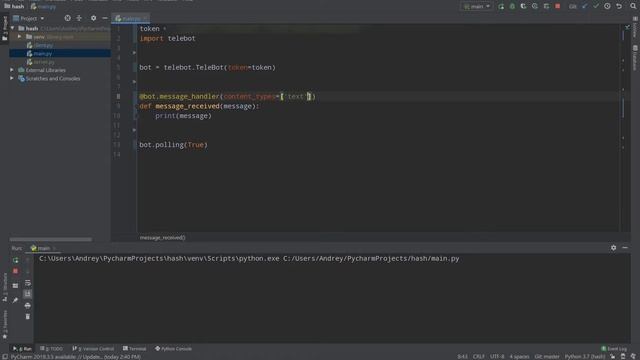Click Git update project arrow icon
Viewport: 640px width, 360px height.
[585, 7]
